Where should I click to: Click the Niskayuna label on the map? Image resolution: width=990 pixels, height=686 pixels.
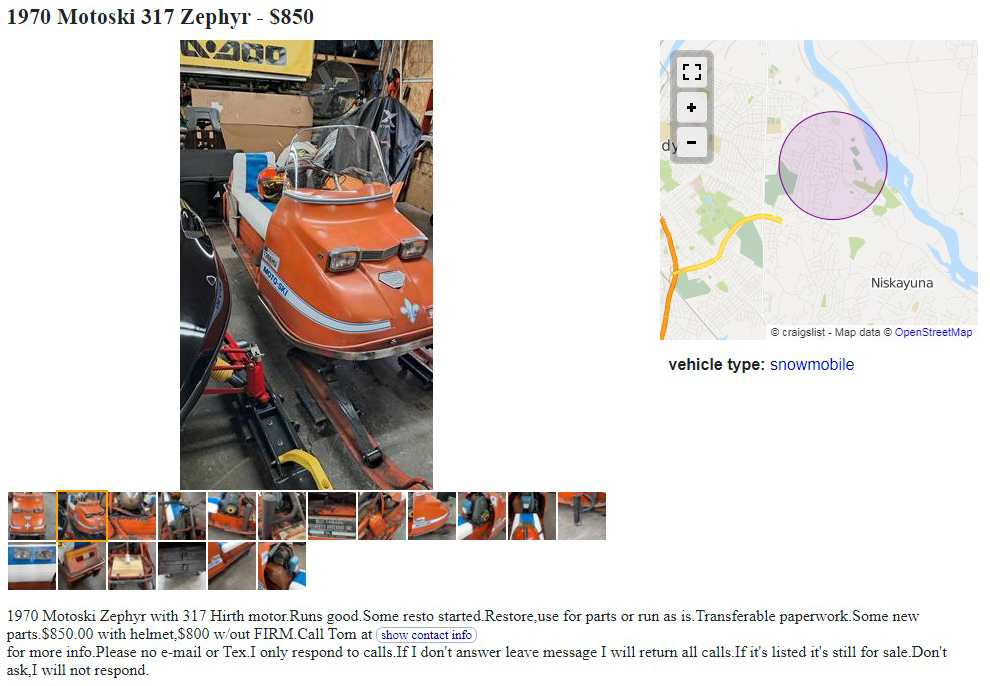point(902,283)
